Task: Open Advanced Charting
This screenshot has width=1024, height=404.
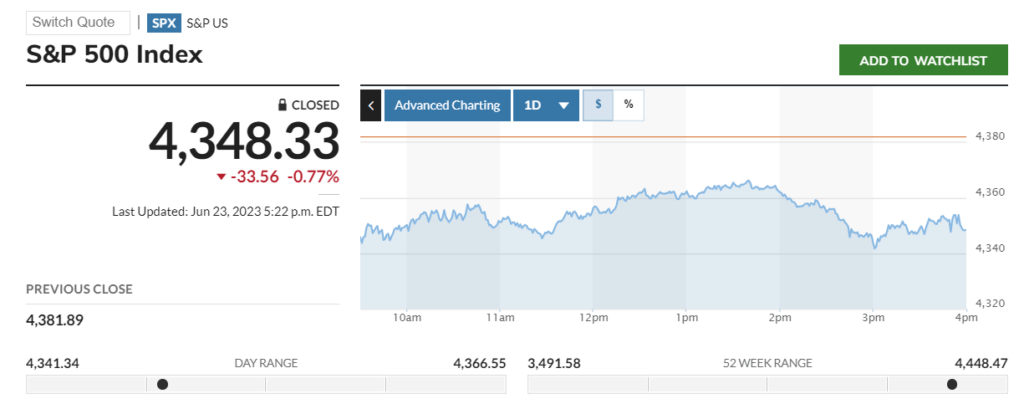Action: click(447, 105)
